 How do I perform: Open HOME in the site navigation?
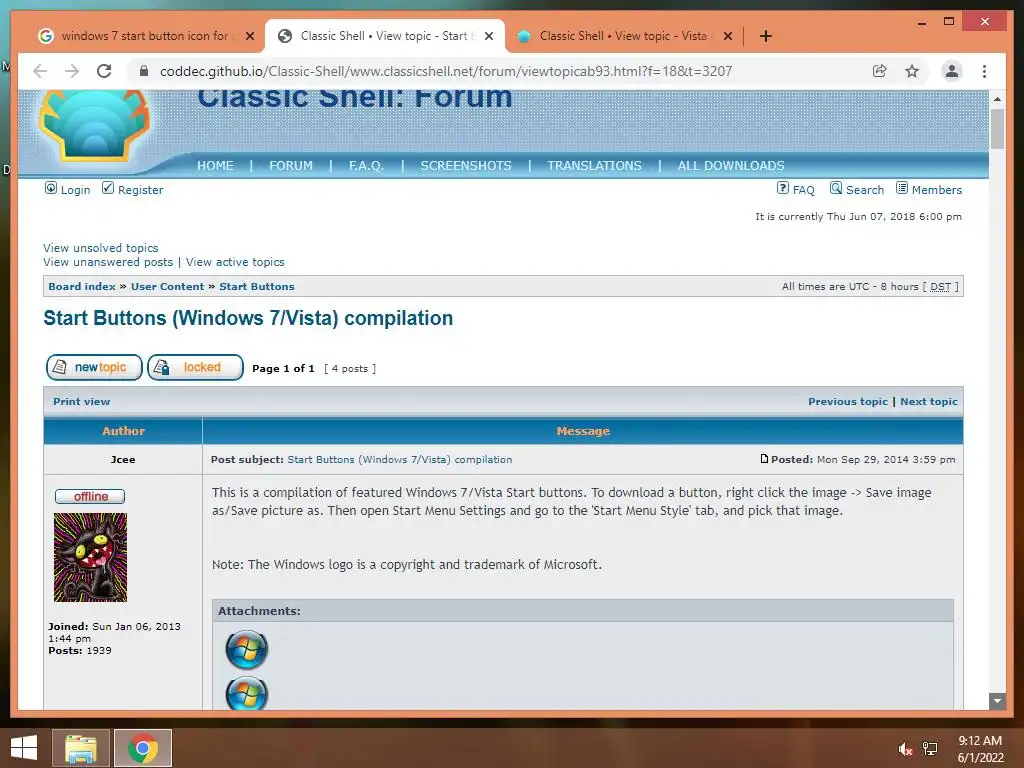(x=215, y=166)
